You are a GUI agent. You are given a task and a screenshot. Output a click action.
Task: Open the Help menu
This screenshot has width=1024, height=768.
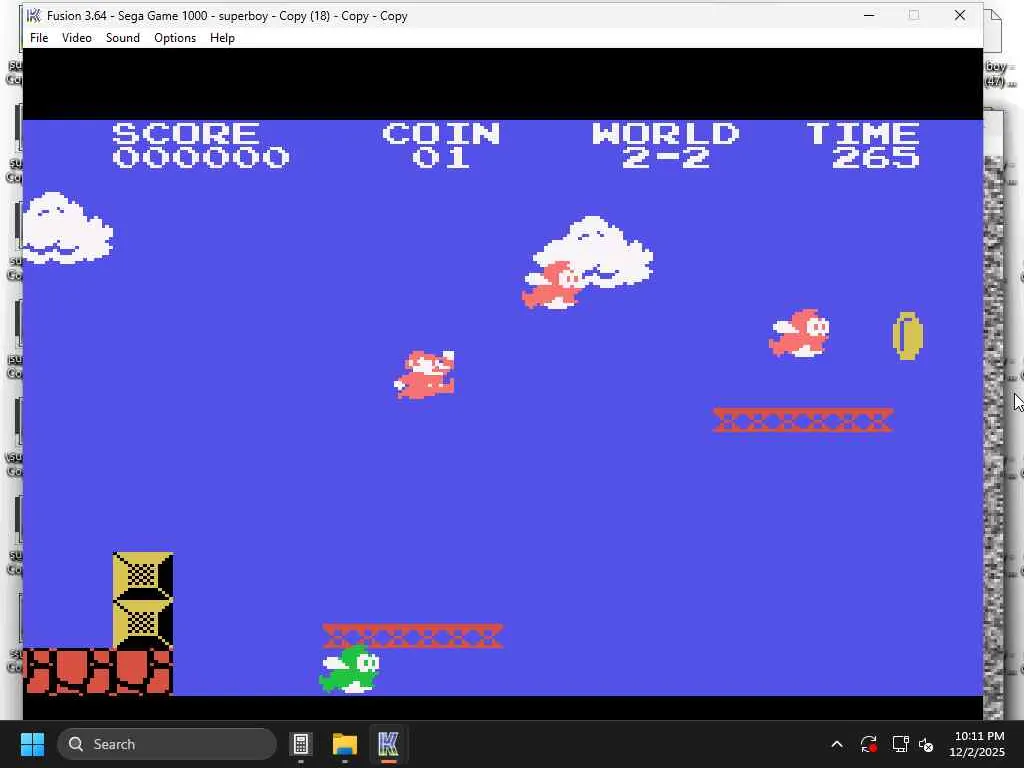coord(222,38)
